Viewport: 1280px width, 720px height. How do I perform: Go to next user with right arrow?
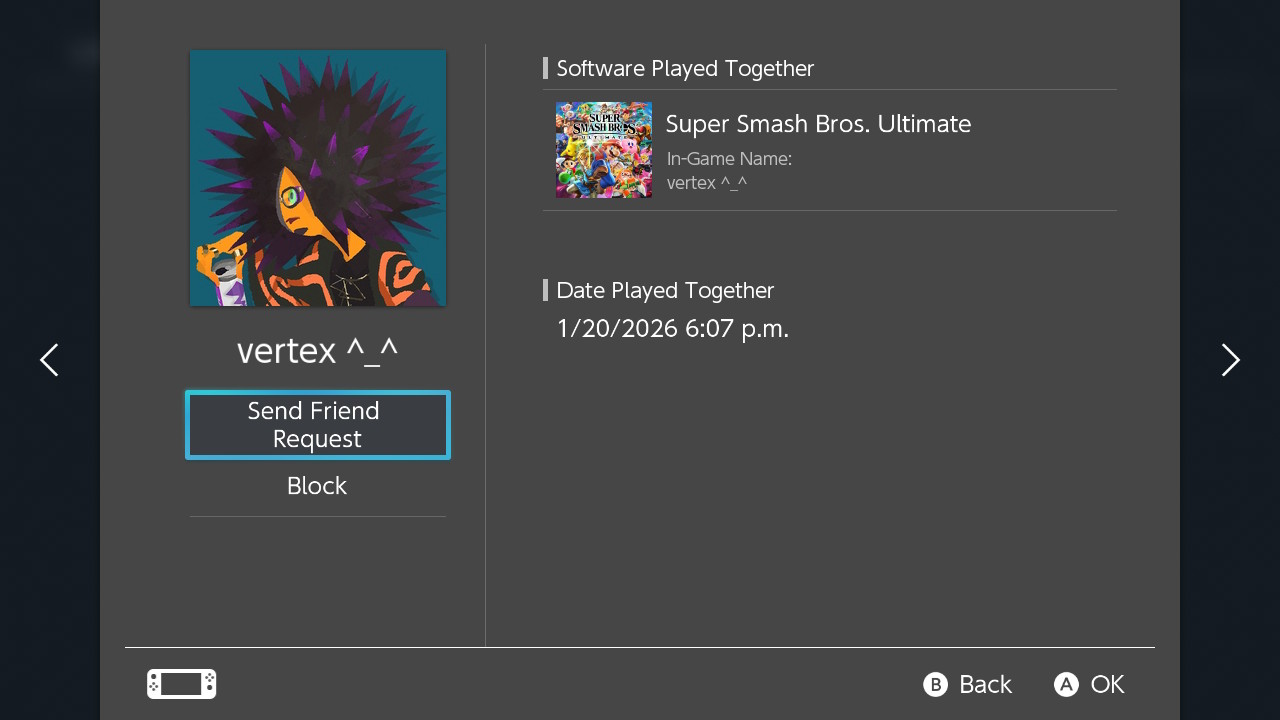click(1230, 360)
